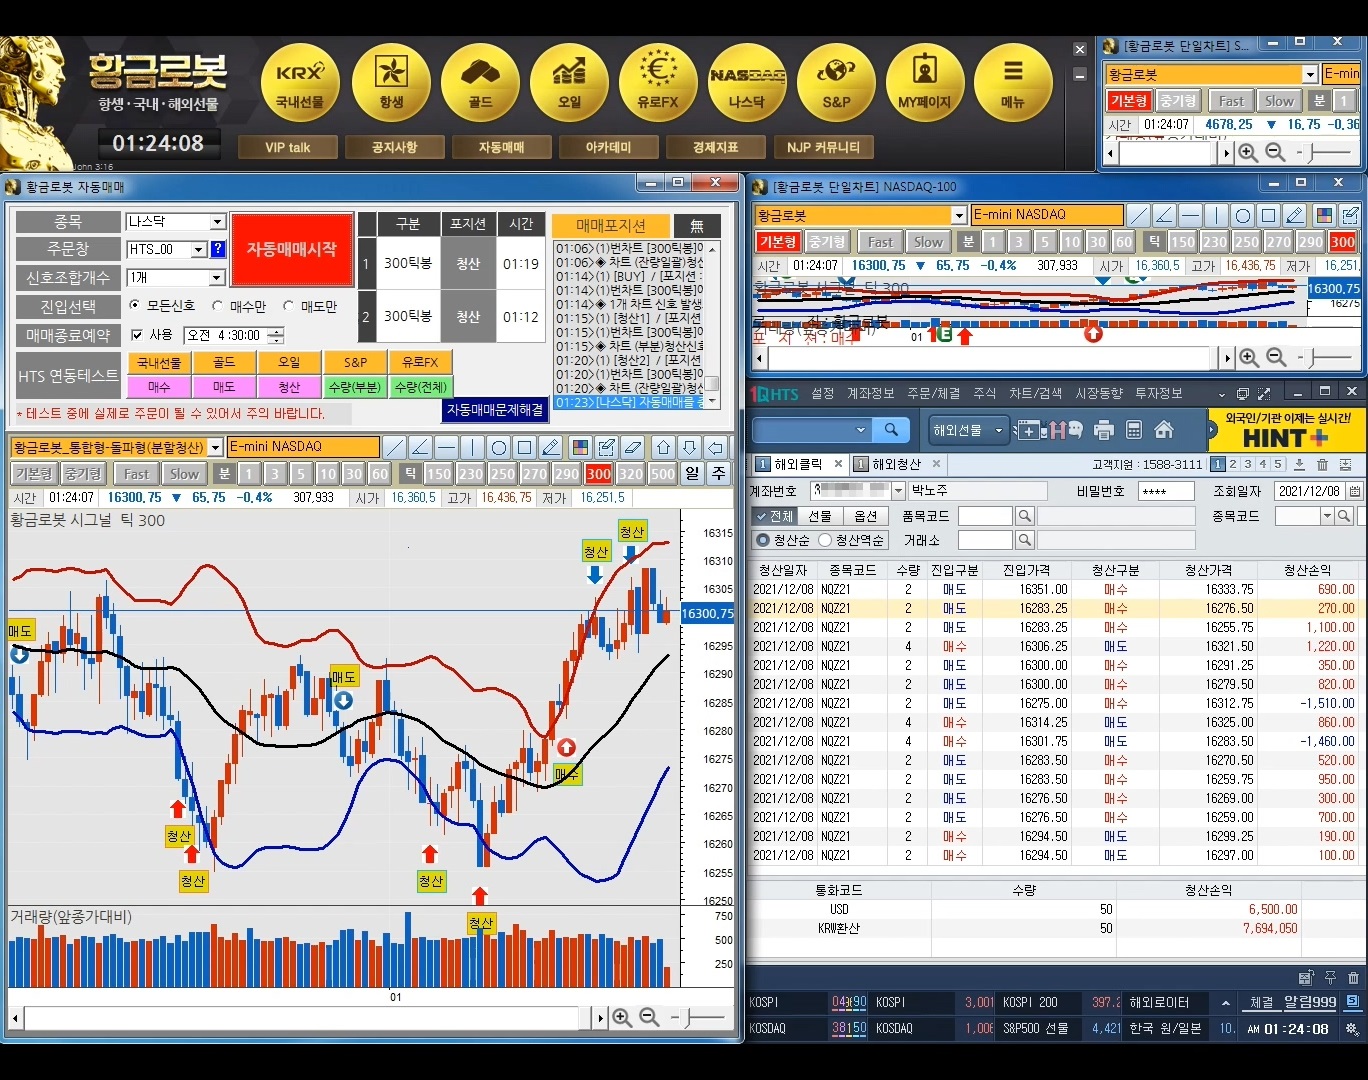Select rectangle draw tool in main chart
This screenshot has width=1368, height=1080.
pos(525,447)
